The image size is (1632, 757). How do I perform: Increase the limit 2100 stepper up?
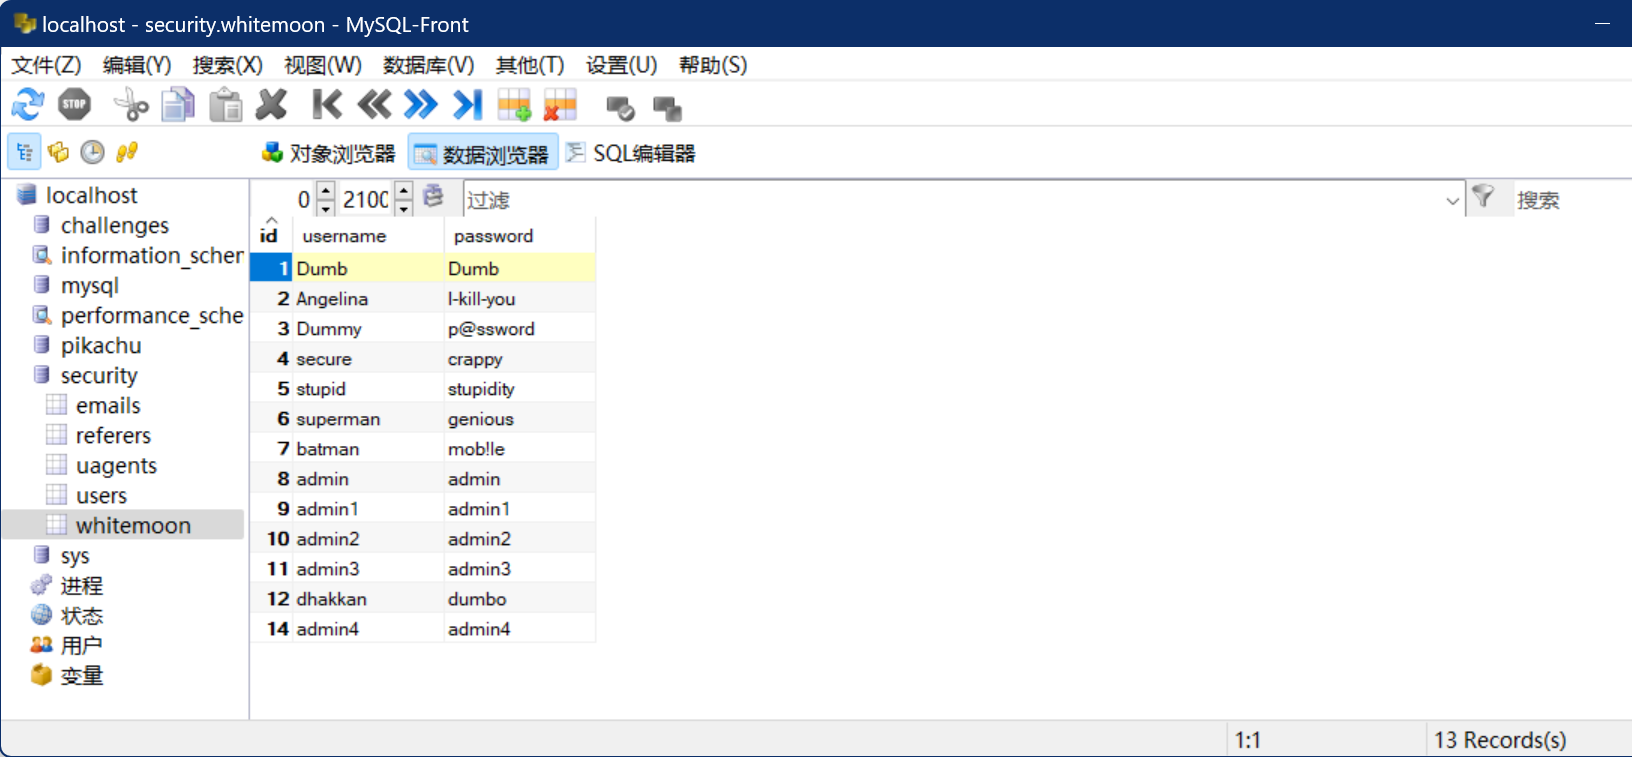coord(403,190)
